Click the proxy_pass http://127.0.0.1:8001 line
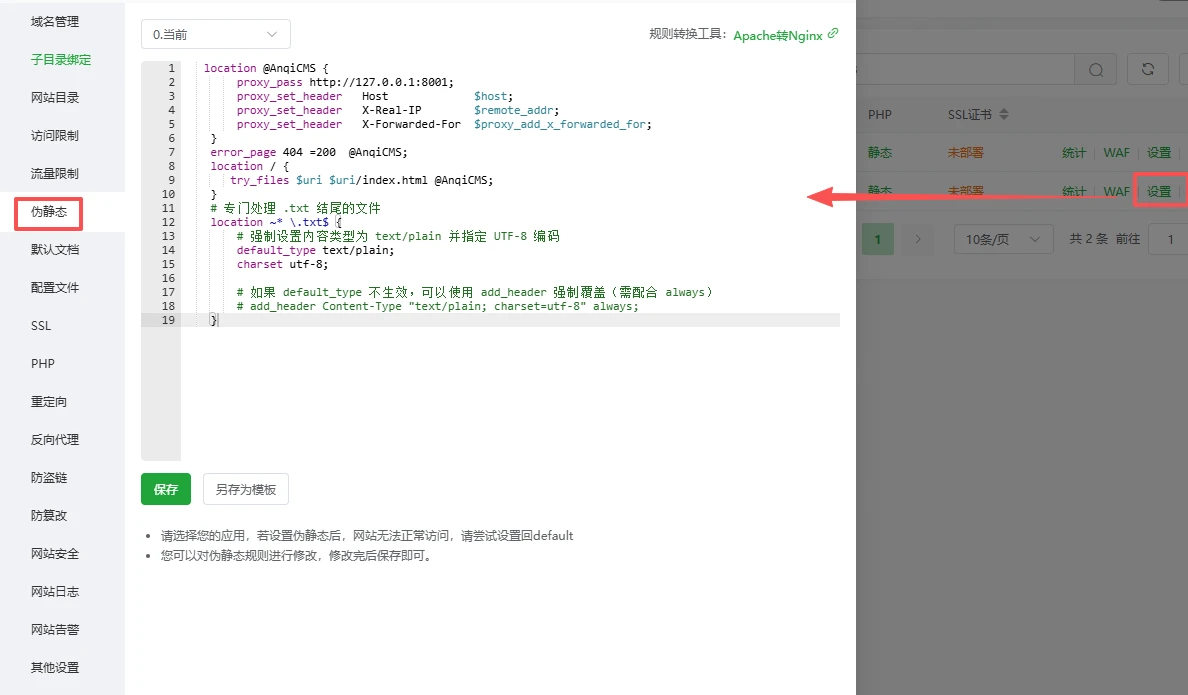Screen dimensions: 1188x695 coord(345,82)
